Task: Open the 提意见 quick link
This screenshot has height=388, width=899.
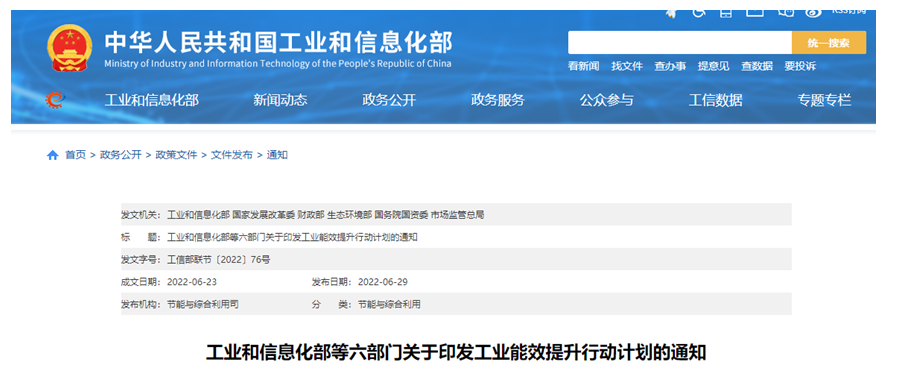Action: pos(713,66)
